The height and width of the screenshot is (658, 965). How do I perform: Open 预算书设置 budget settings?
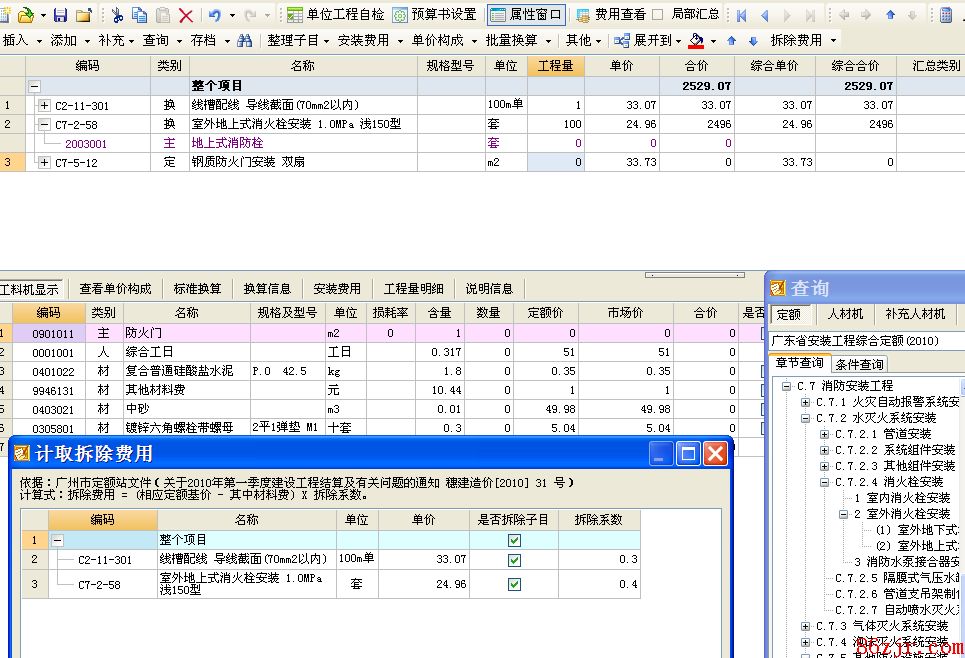click(x=435, y=15)
